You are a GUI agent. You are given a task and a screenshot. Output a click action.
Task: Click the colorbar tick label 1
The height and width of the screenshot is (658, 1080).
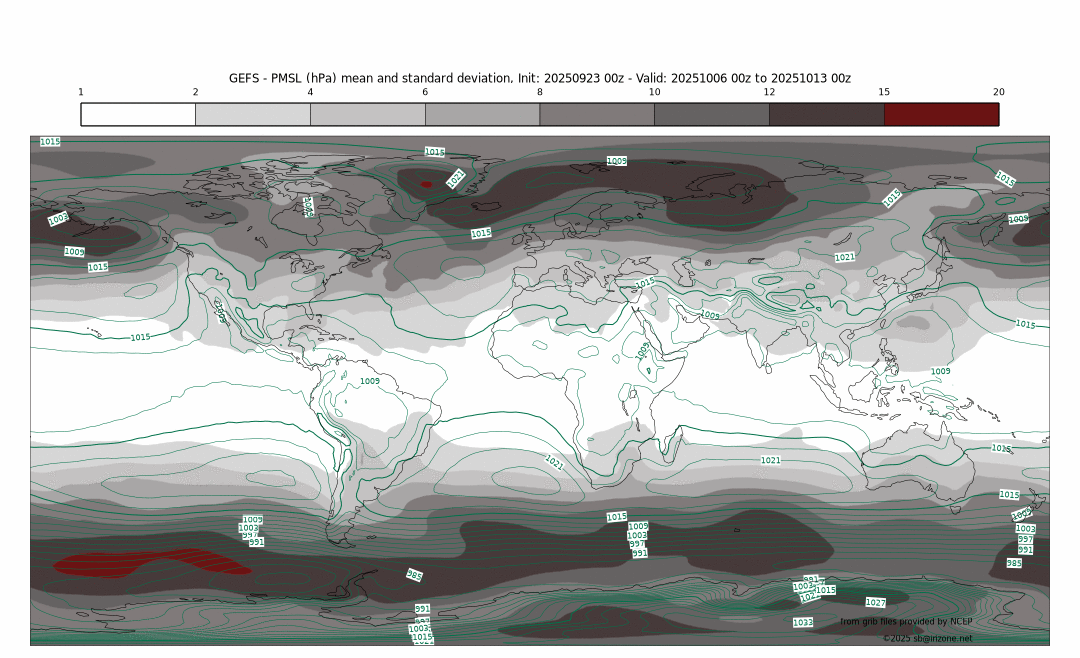click(x=81, y=92)
